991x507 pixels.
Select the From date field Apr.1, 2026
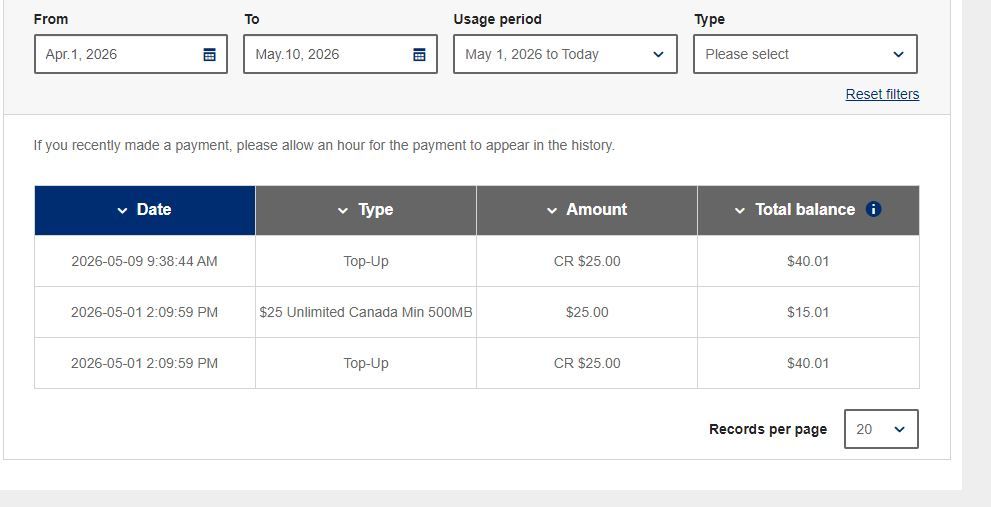(x=131, y=54)
